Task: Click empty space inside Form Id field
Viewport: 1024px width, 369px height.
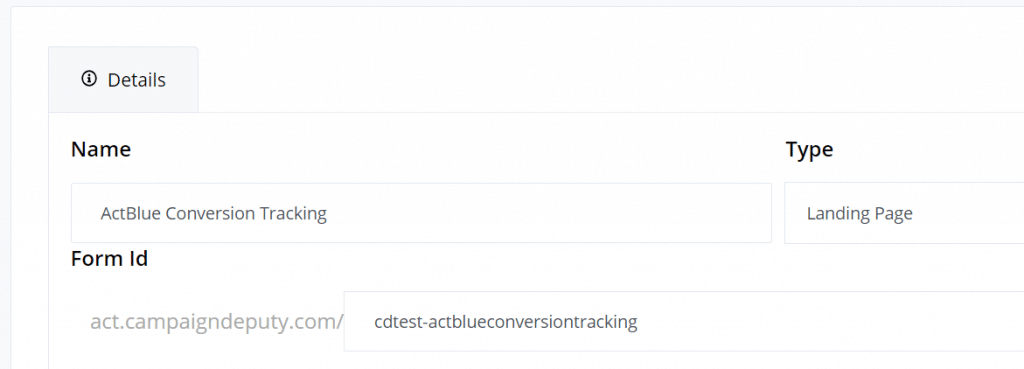Action: point(829,321)
